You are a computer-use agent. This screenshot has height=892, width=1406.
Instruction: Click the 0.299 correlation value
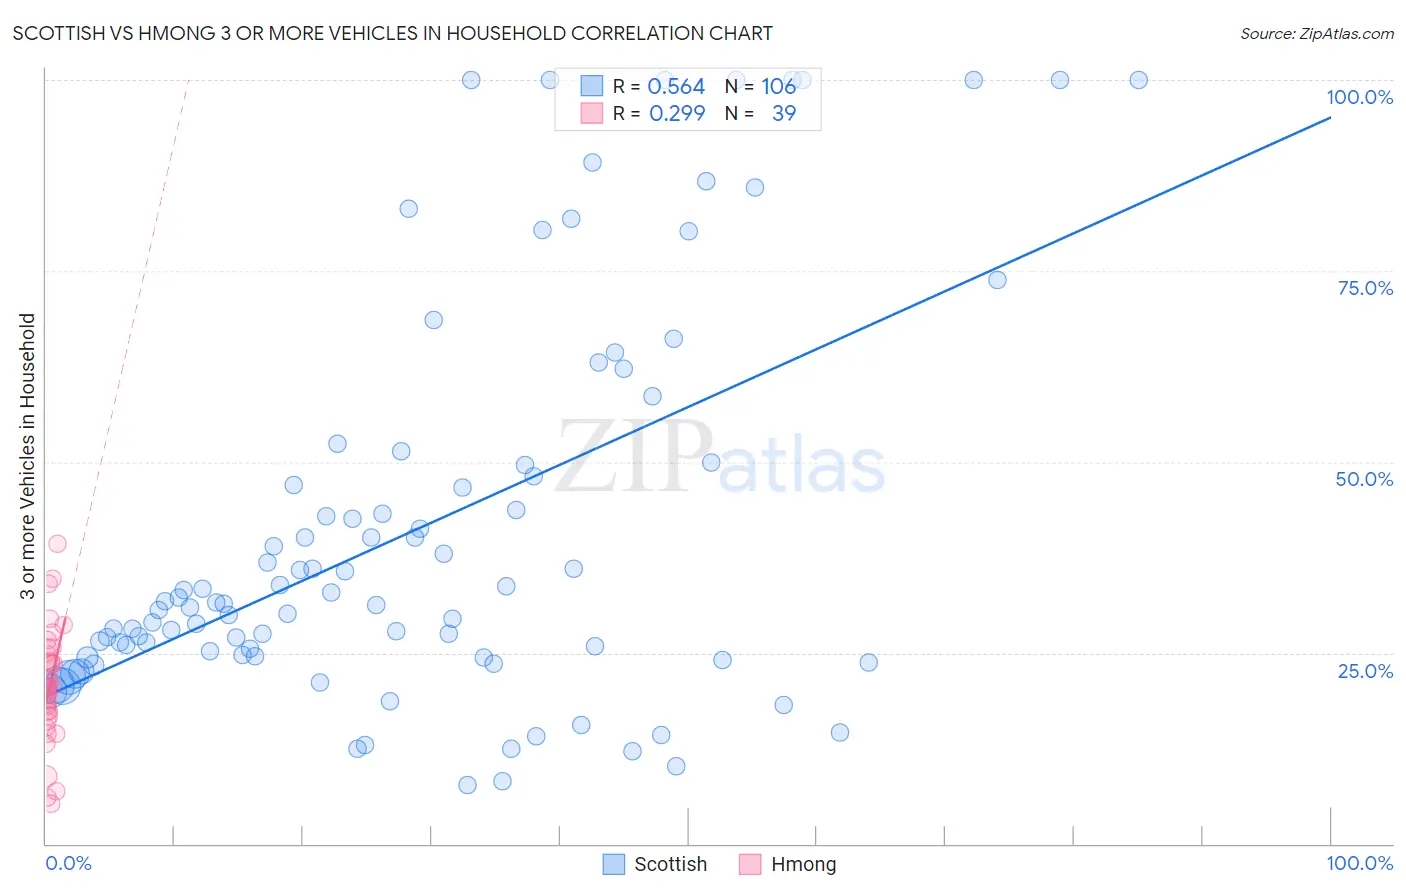click(677, 113)
